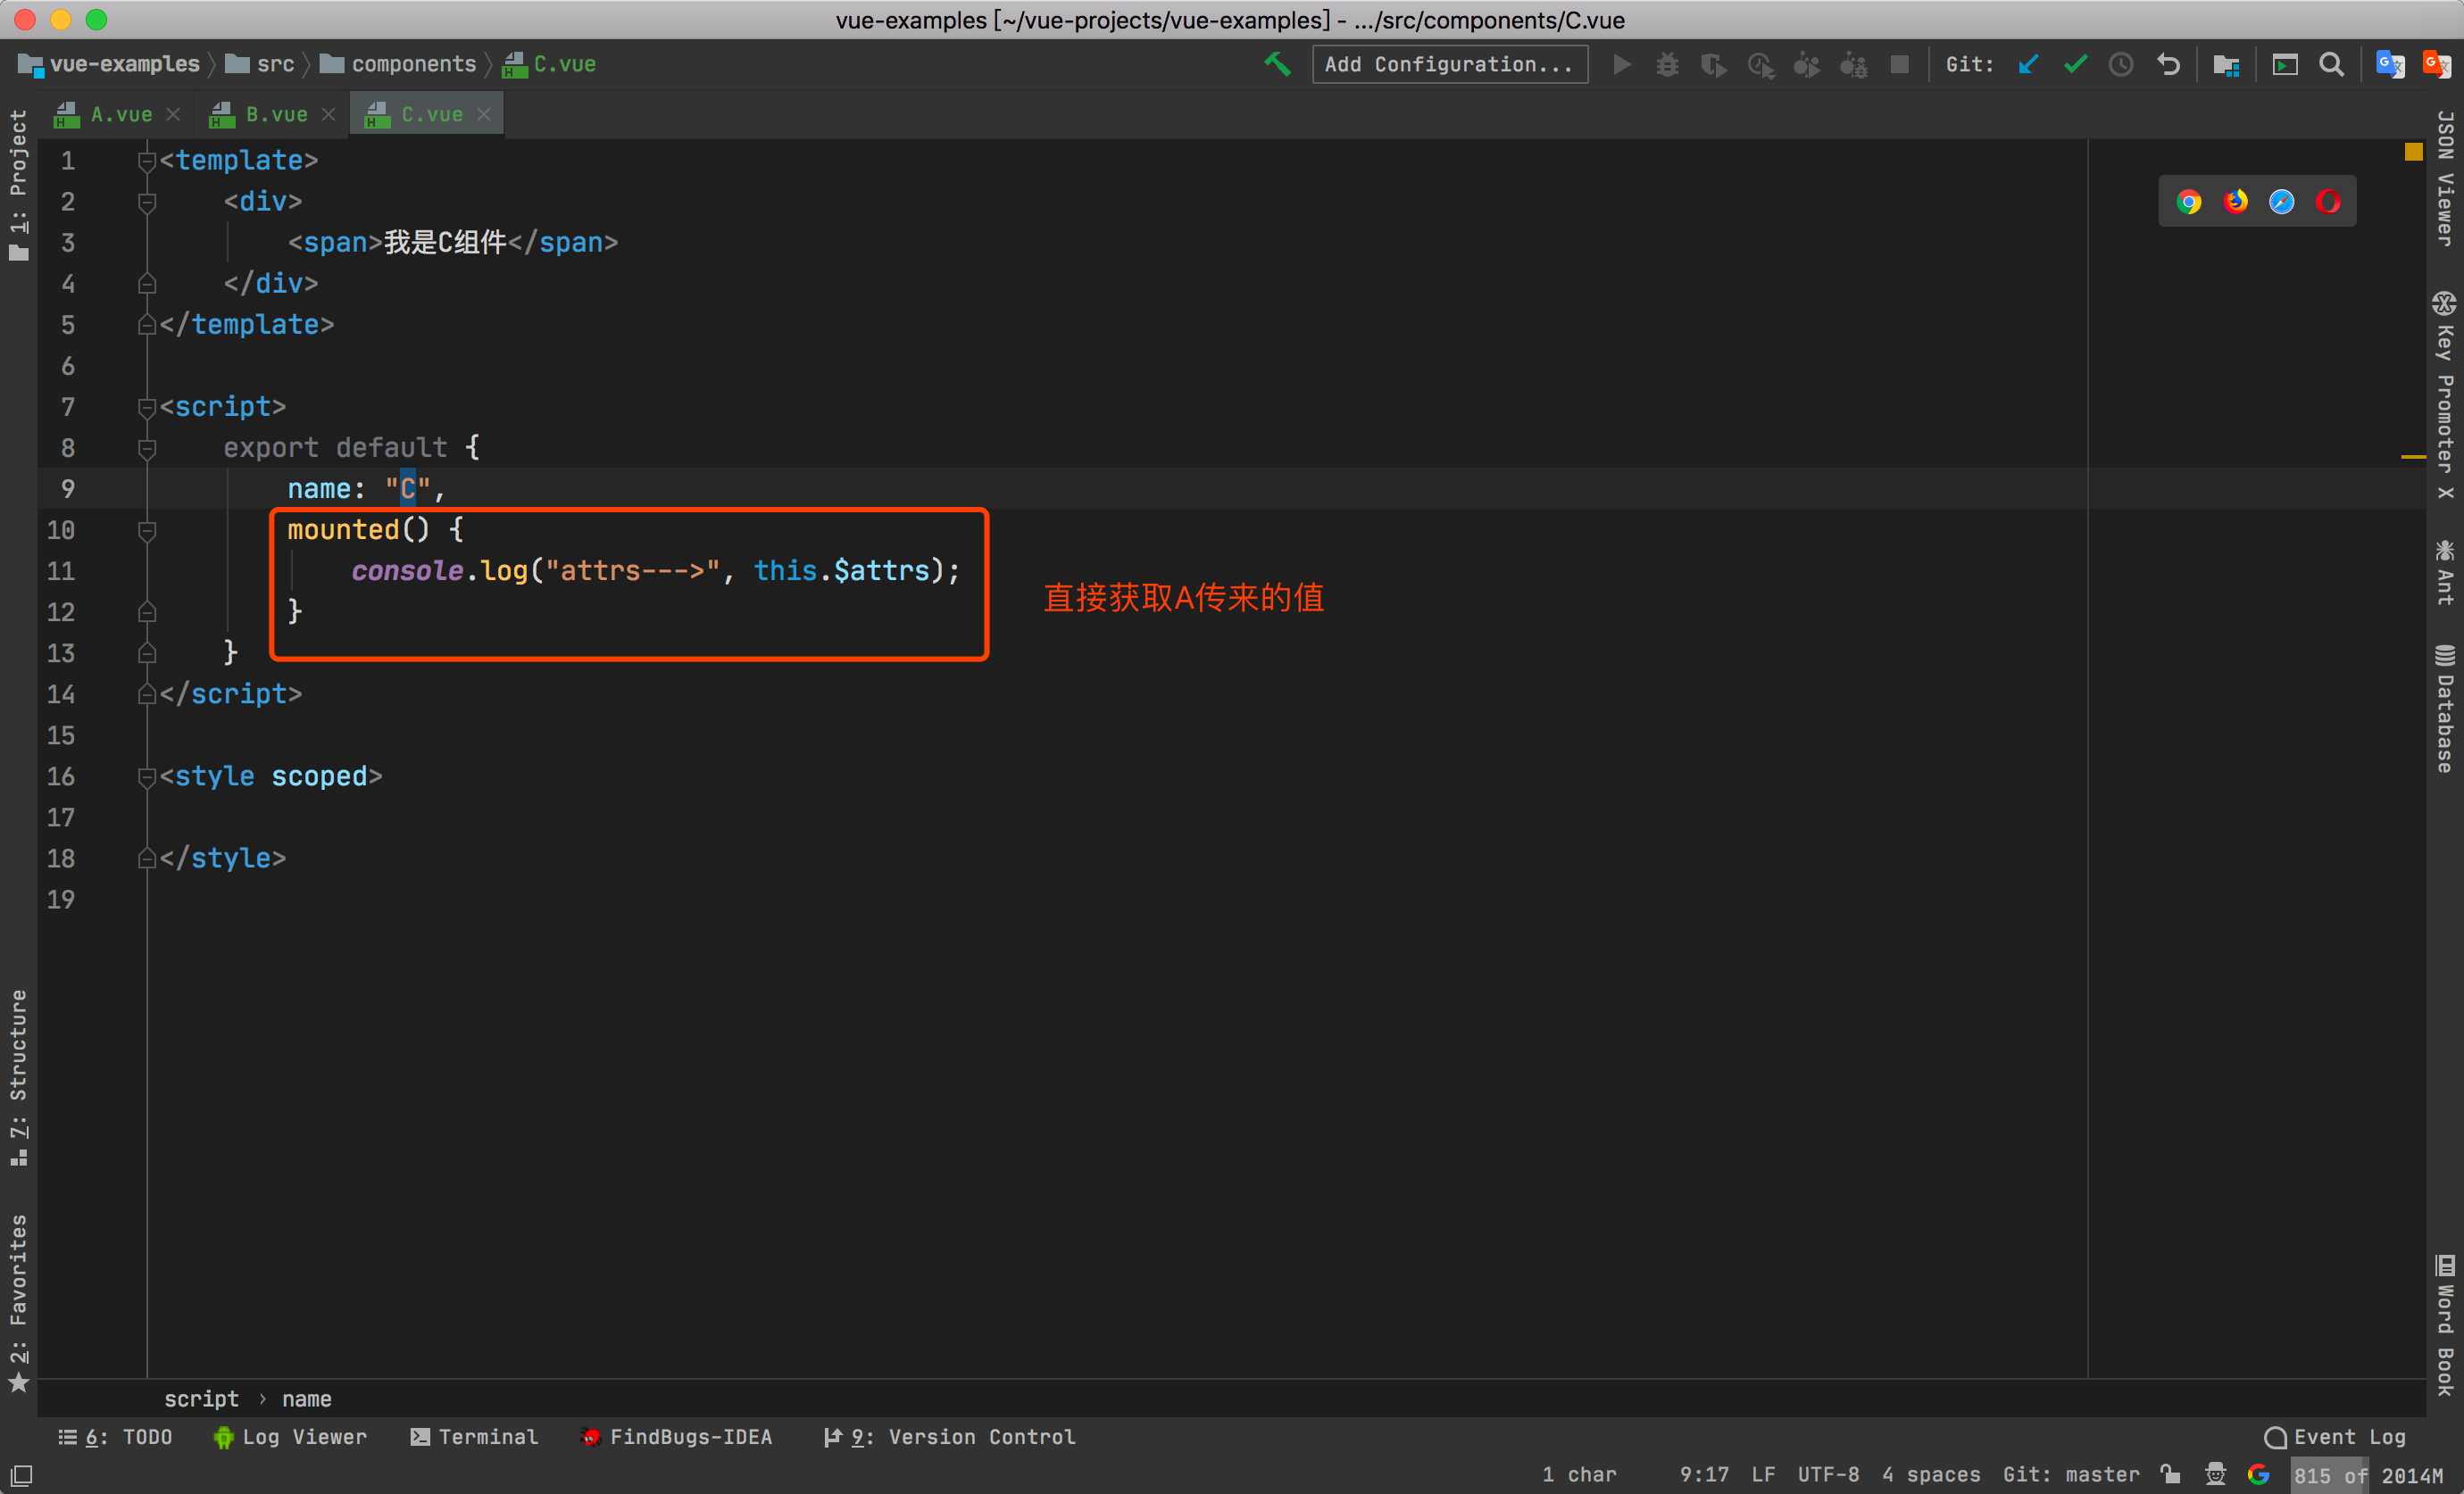Click the read-only lock status icon
2464x1494 pixels.
2170,1474
